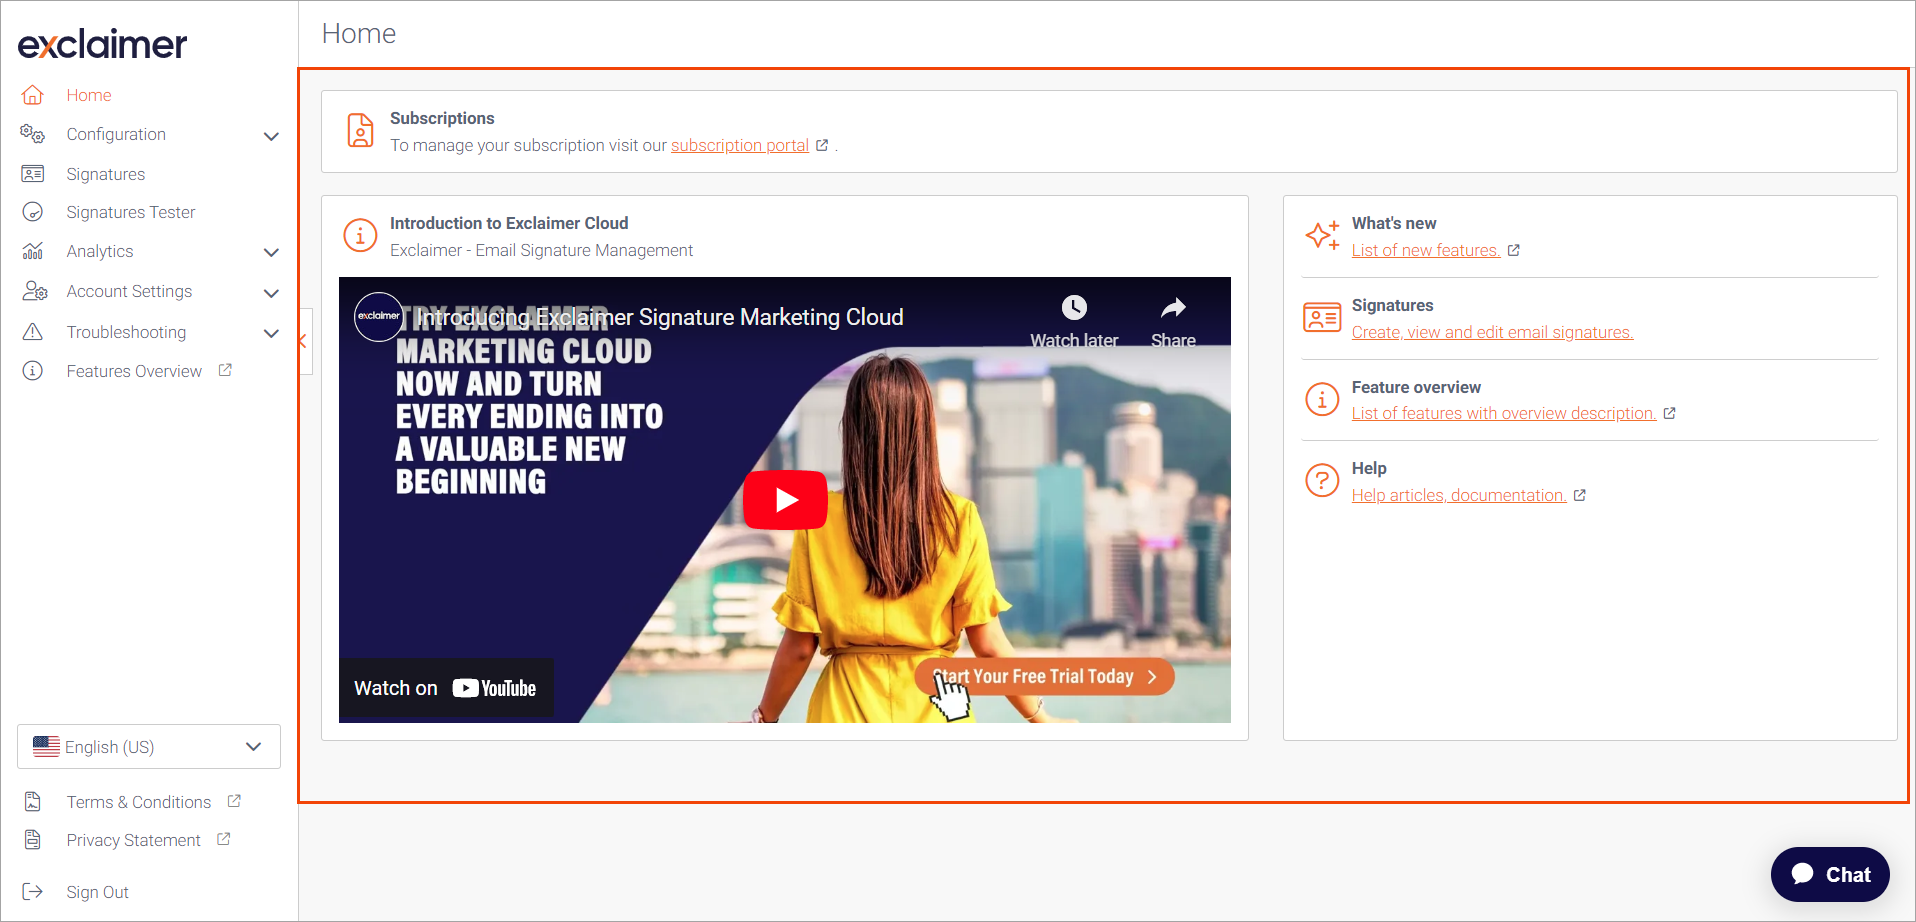Expand the Analytics submenu chevron
Screen dimensions: 1916x922
tap(271, 252)
